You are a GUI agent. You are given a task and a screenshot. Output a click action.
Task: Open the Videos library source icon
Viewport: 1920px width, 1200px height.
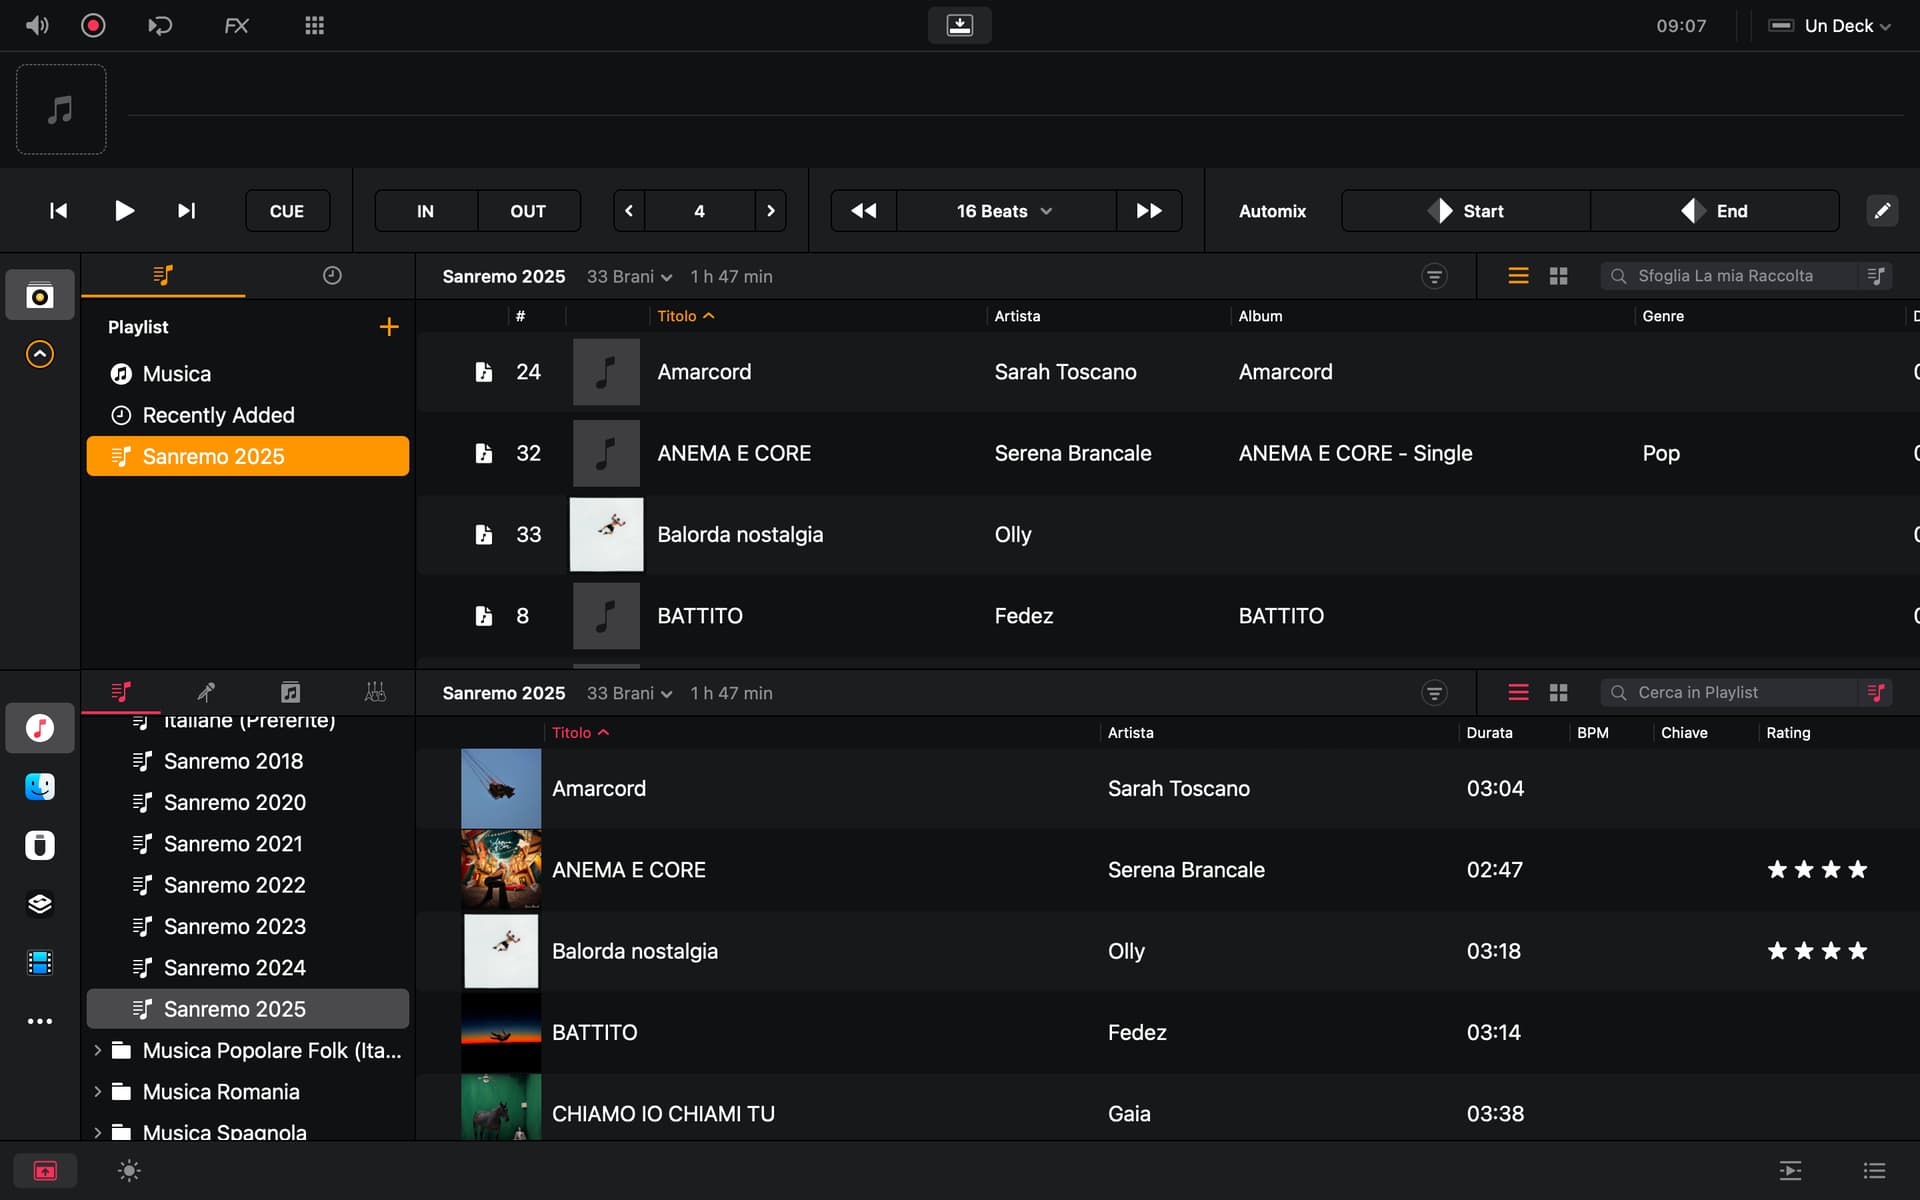(40, 963)
